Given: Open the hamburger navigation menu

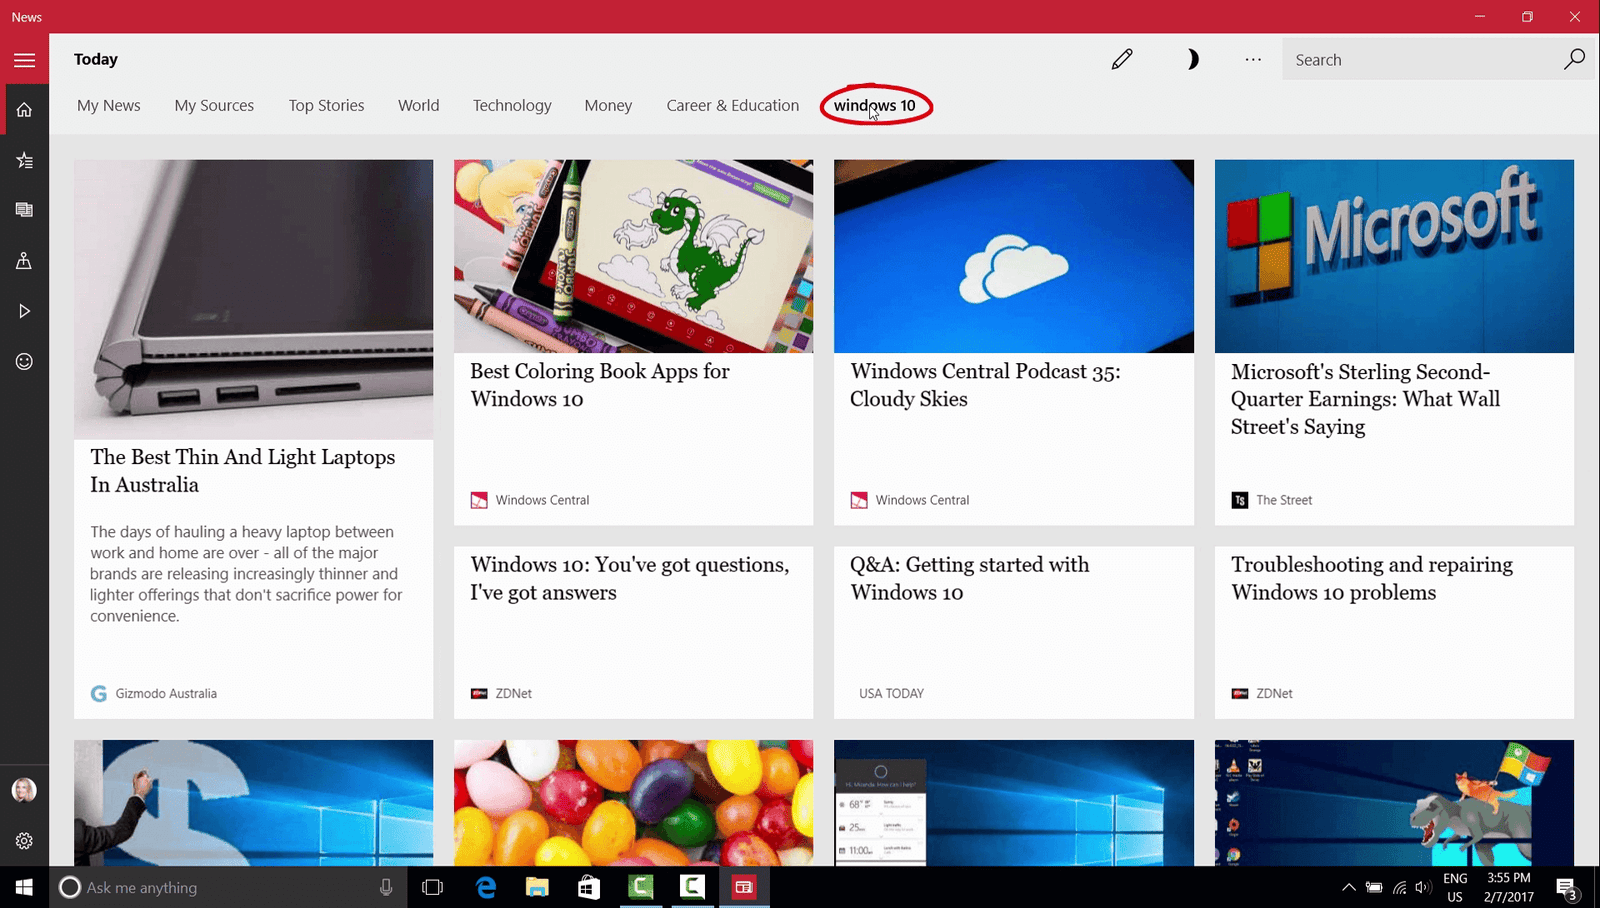Looking at the screenshot, I should point(24,60).
